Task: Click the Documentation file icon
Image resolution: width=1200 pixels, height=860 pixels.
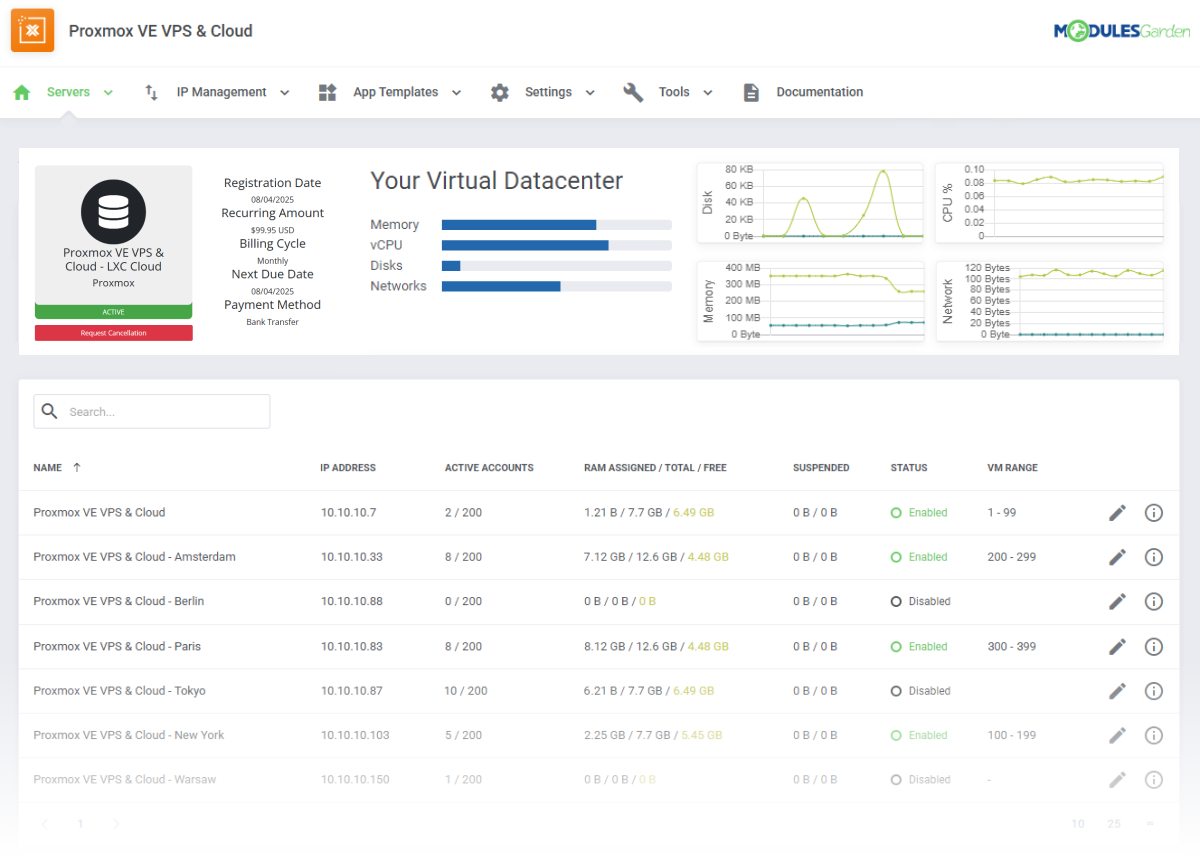Action: [x=751, y=92]
